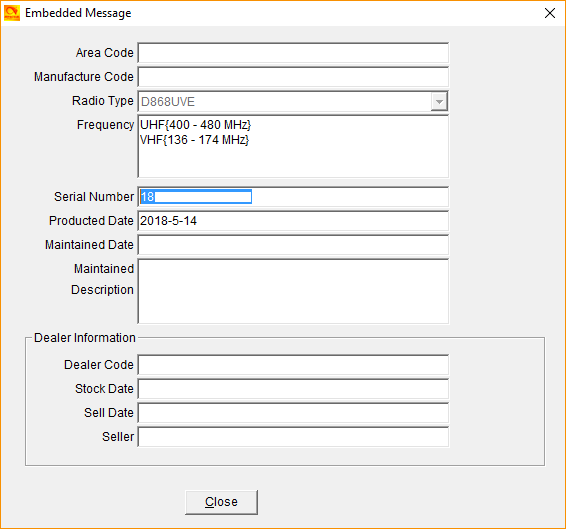
Task: Click the Sell Date text box
Action: [x=293, y=413]
